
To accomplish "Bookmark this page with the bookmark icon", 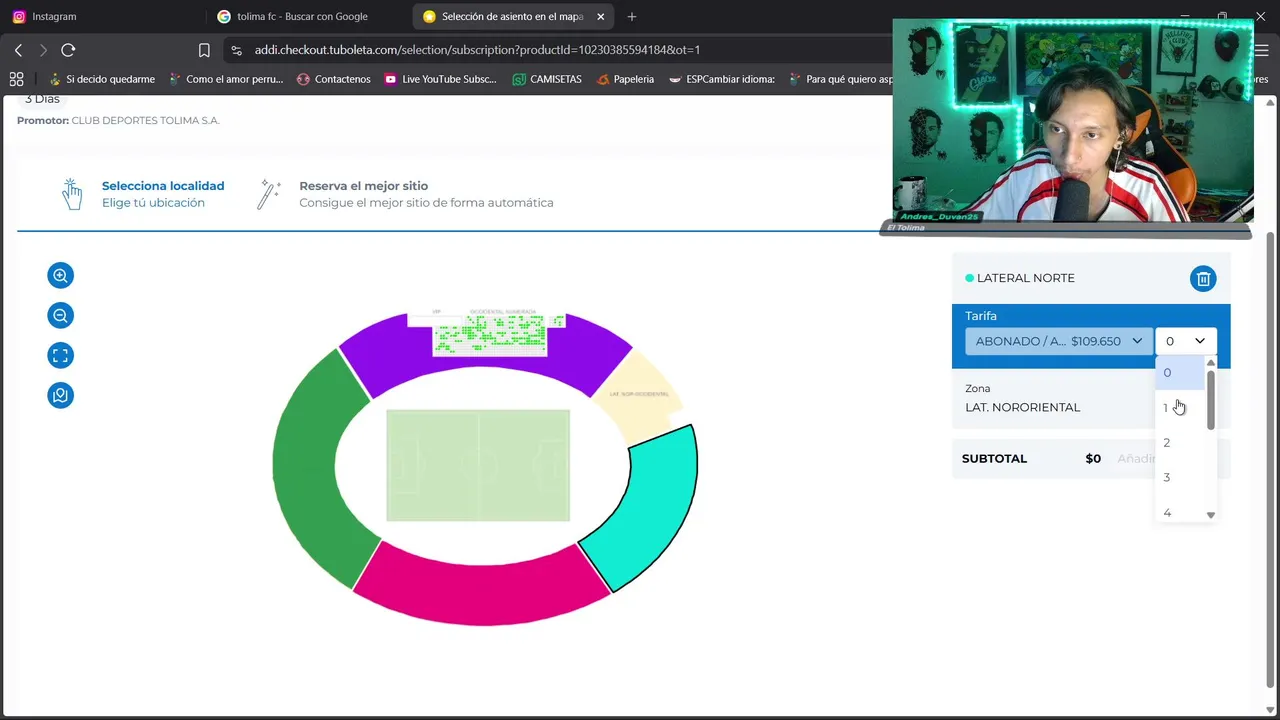I will [x=204, y=50].
